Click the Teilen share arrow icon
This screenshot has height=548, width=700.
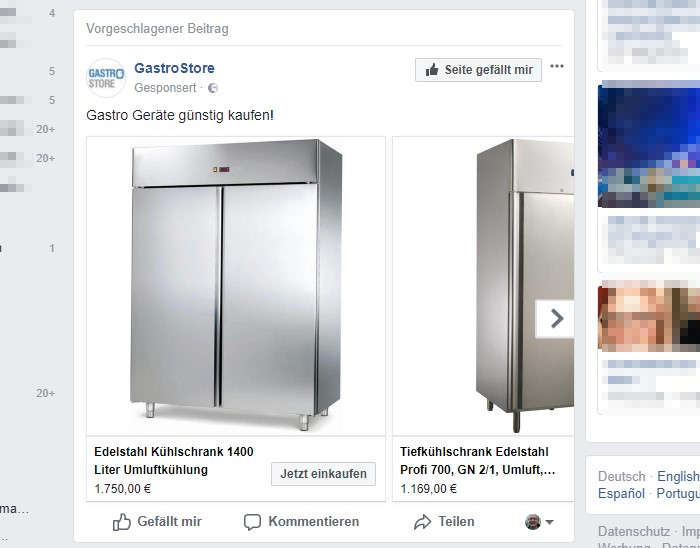422,522
